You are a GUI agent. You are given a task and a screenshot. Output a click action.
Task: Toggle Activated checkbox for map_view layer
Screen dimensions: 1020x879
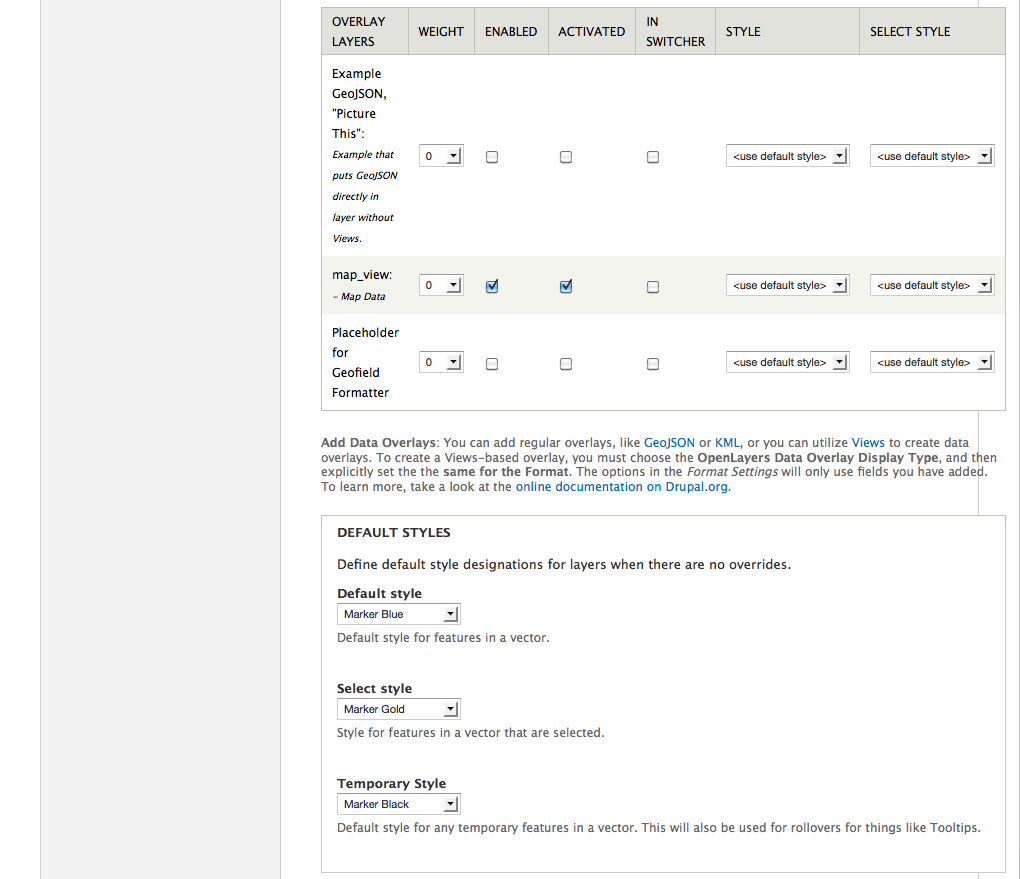(x=566, y=286)
